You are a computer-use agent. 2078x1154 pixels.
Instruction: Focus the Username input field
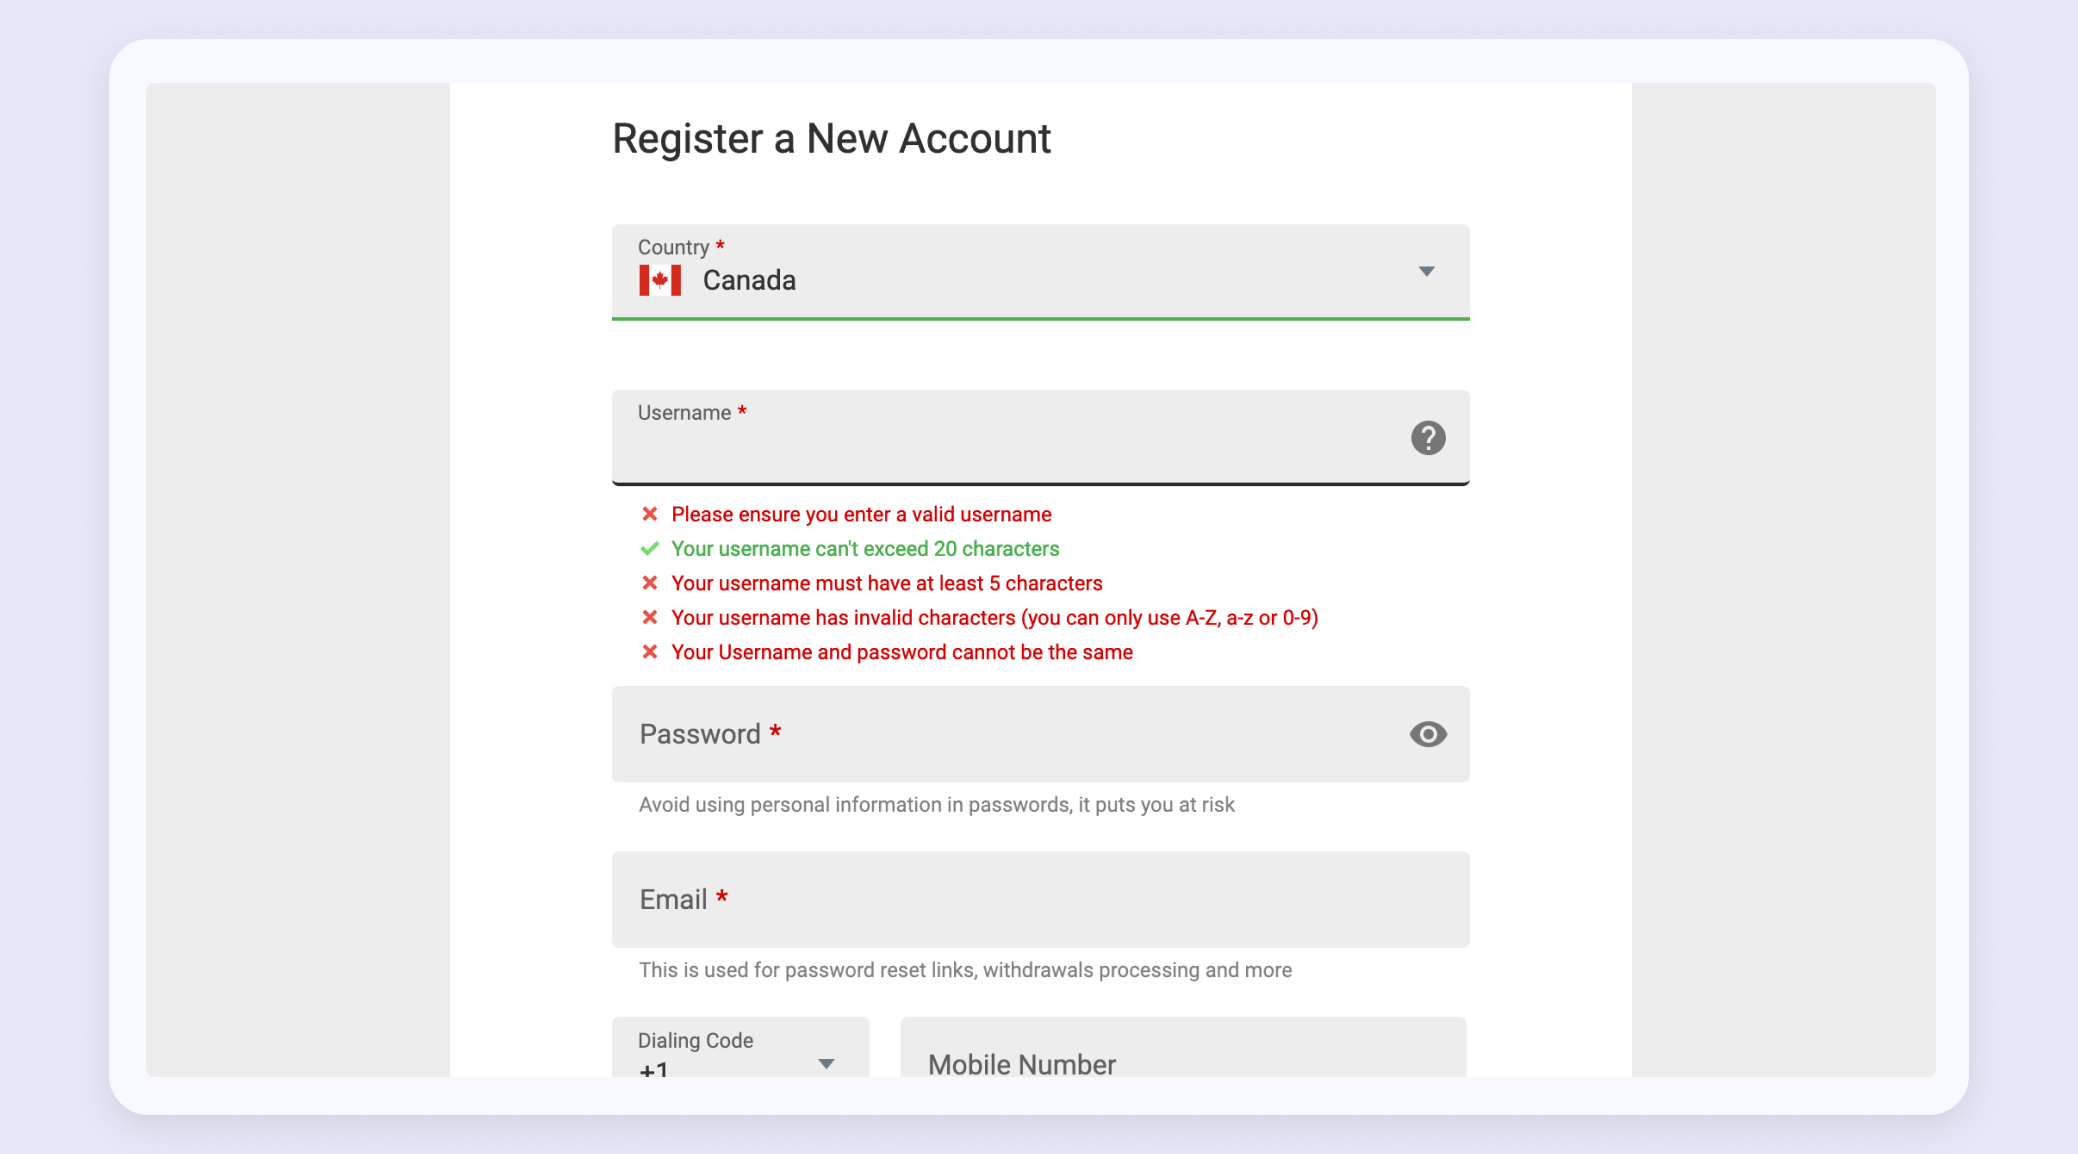point(1010,448)
